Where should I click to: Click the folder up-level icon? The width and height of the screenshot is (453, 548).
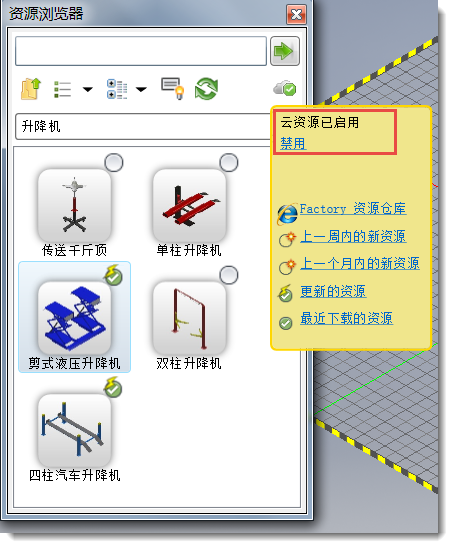click(x=31, y=89)
